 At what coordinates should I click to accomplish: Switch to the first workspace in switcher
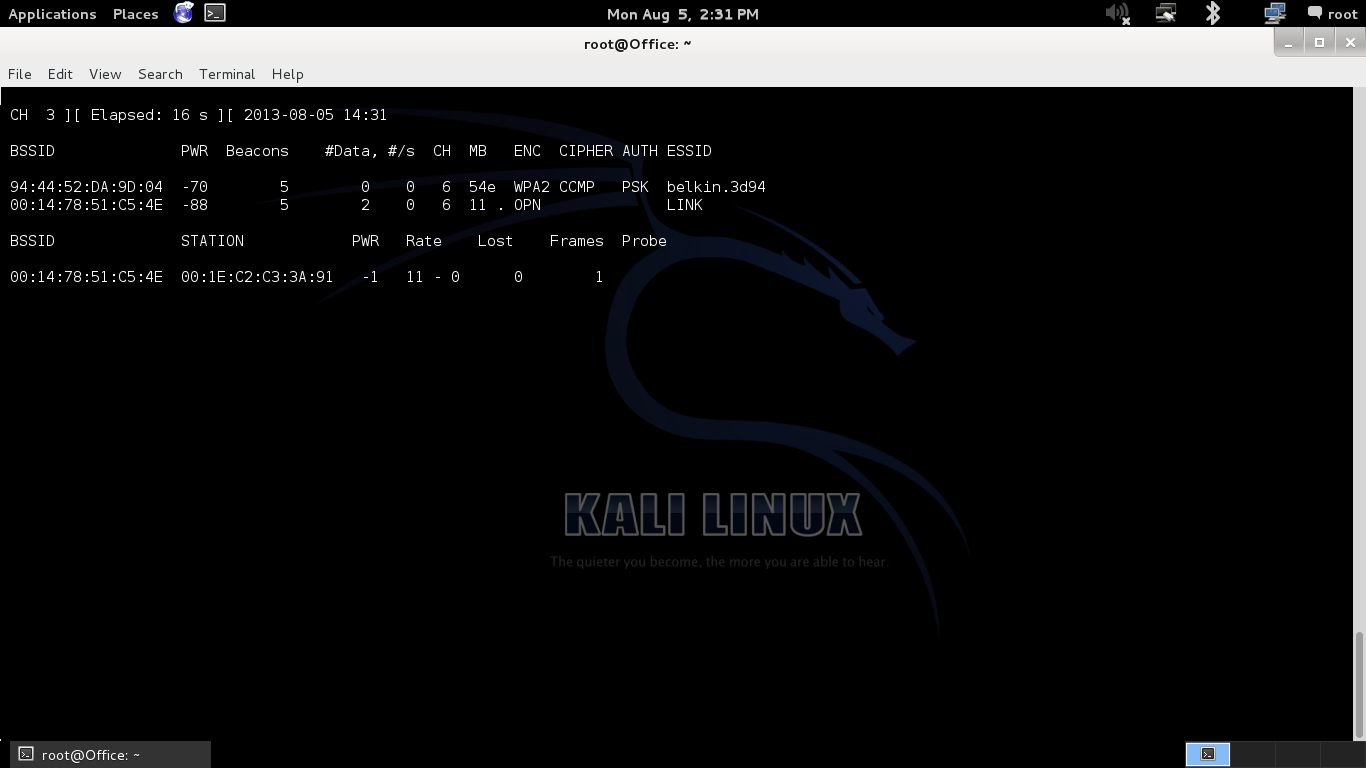(x=1207, y=754)
